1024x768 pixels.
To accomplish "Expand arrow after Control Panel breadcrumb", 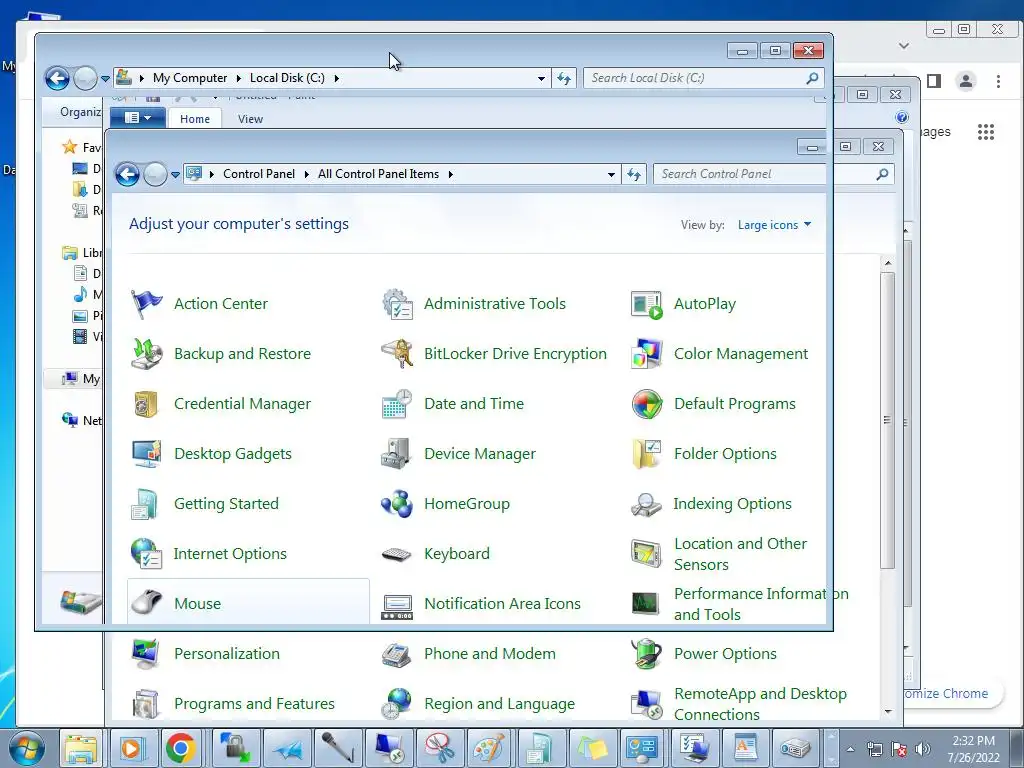I will coord(306,174).
